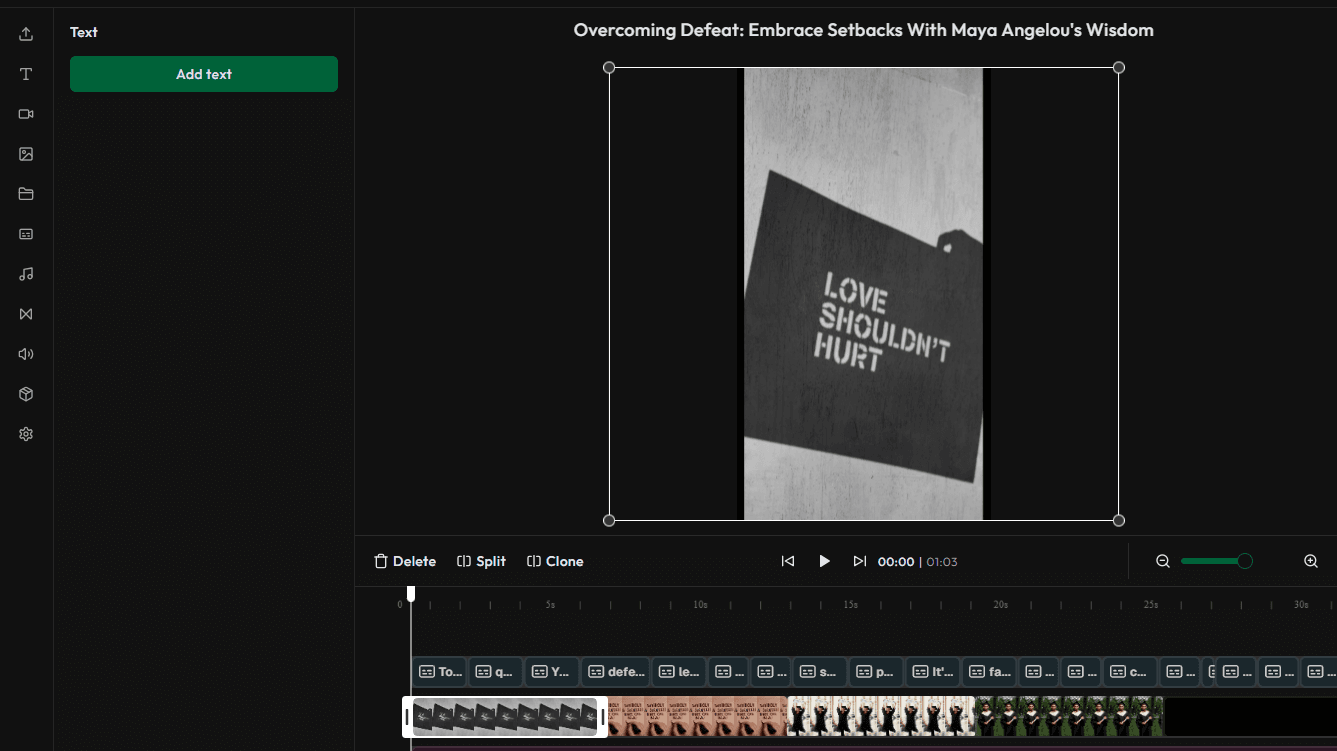Screen dimensions: 1337x751
Task: Open the project Settings
Action: pos(25,433)
